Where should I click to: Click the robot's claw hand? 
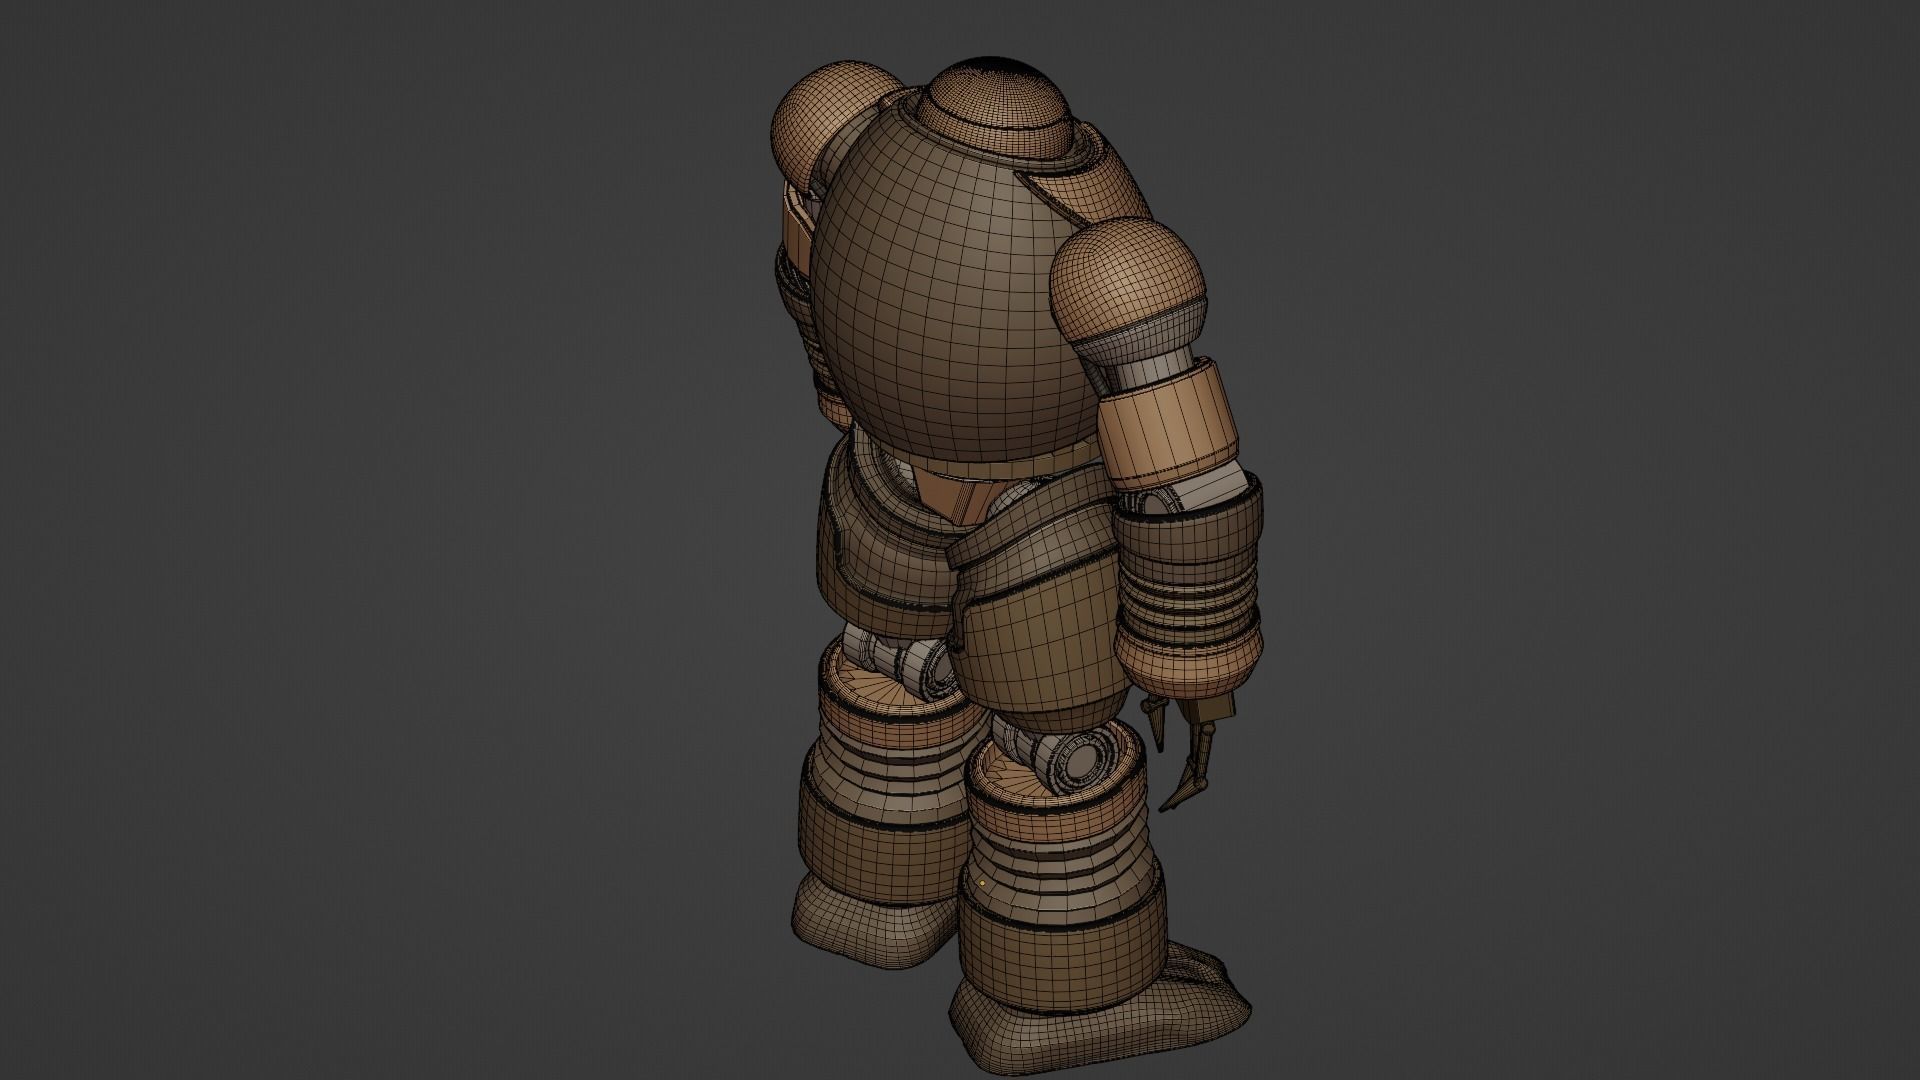tap(1190, 750)
